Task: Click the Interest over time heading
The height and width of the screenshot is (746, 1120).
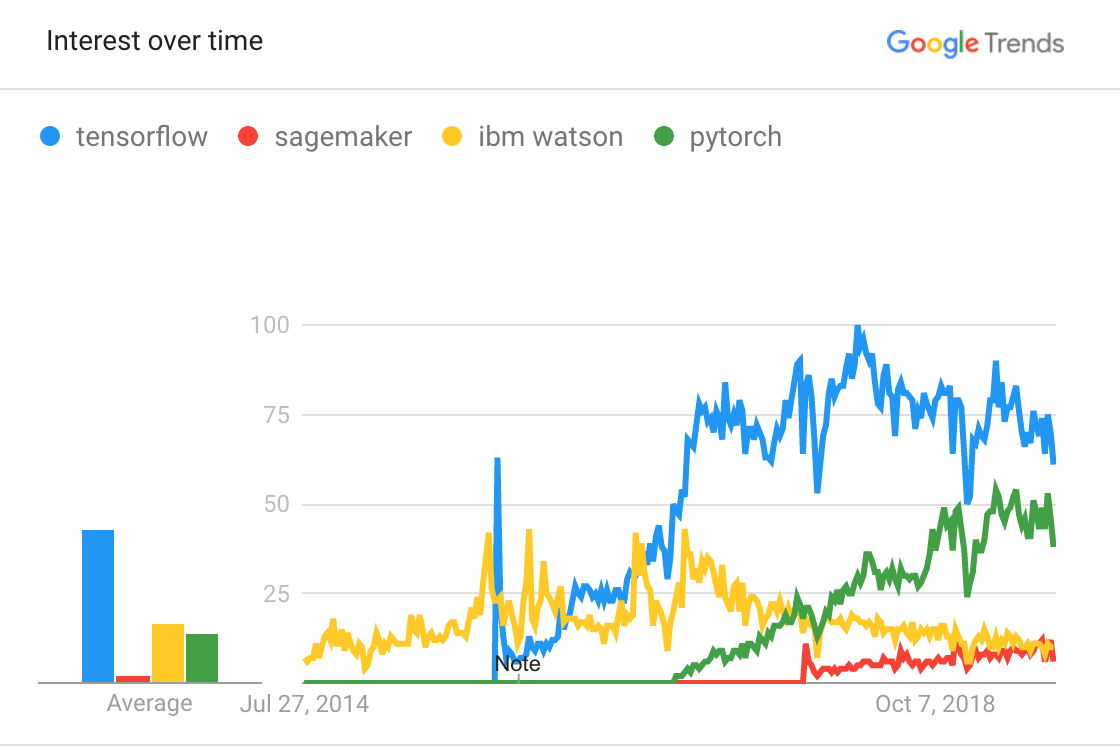Action: coord(155,41)
